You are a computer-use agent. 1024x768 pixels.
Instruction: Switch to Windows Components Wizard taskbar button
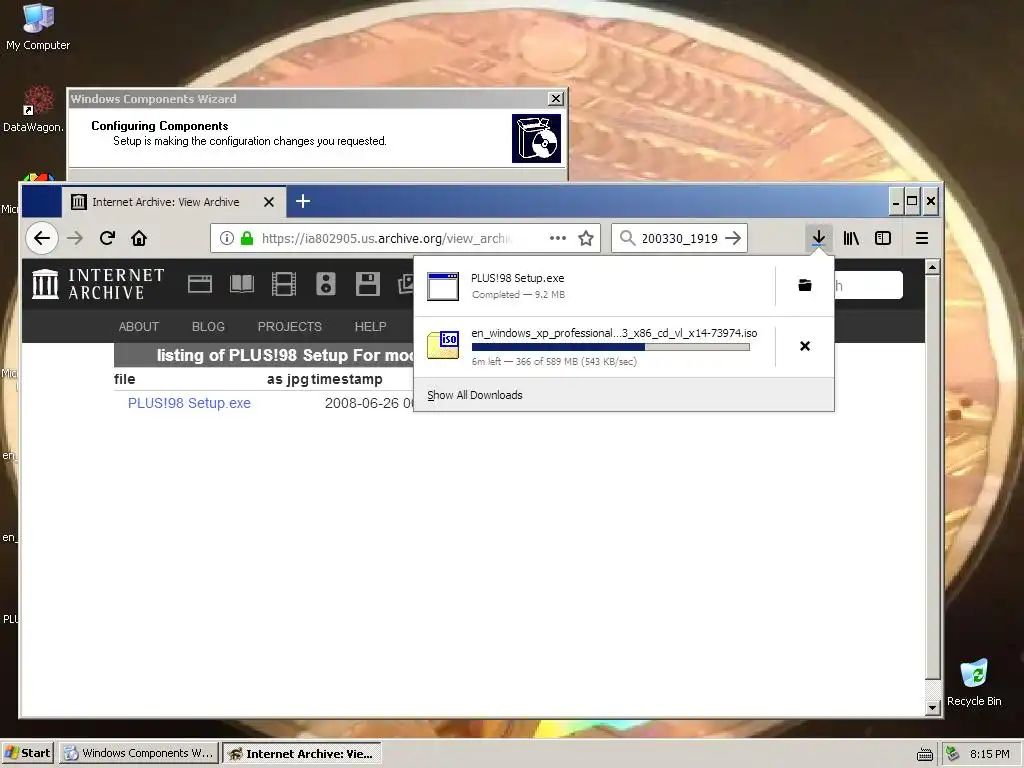pyautogui.click(x=139, y=753)
